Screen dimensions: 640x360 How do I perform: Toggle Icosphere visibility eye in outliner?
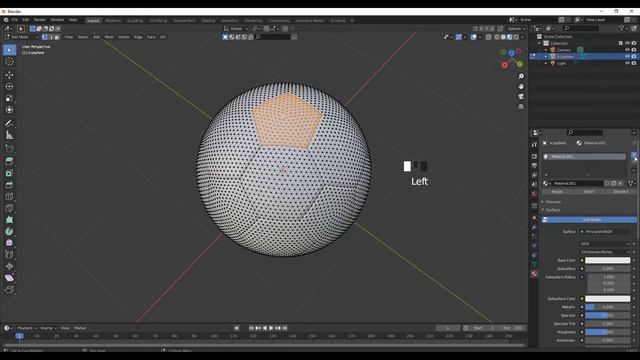click(627, 57)
